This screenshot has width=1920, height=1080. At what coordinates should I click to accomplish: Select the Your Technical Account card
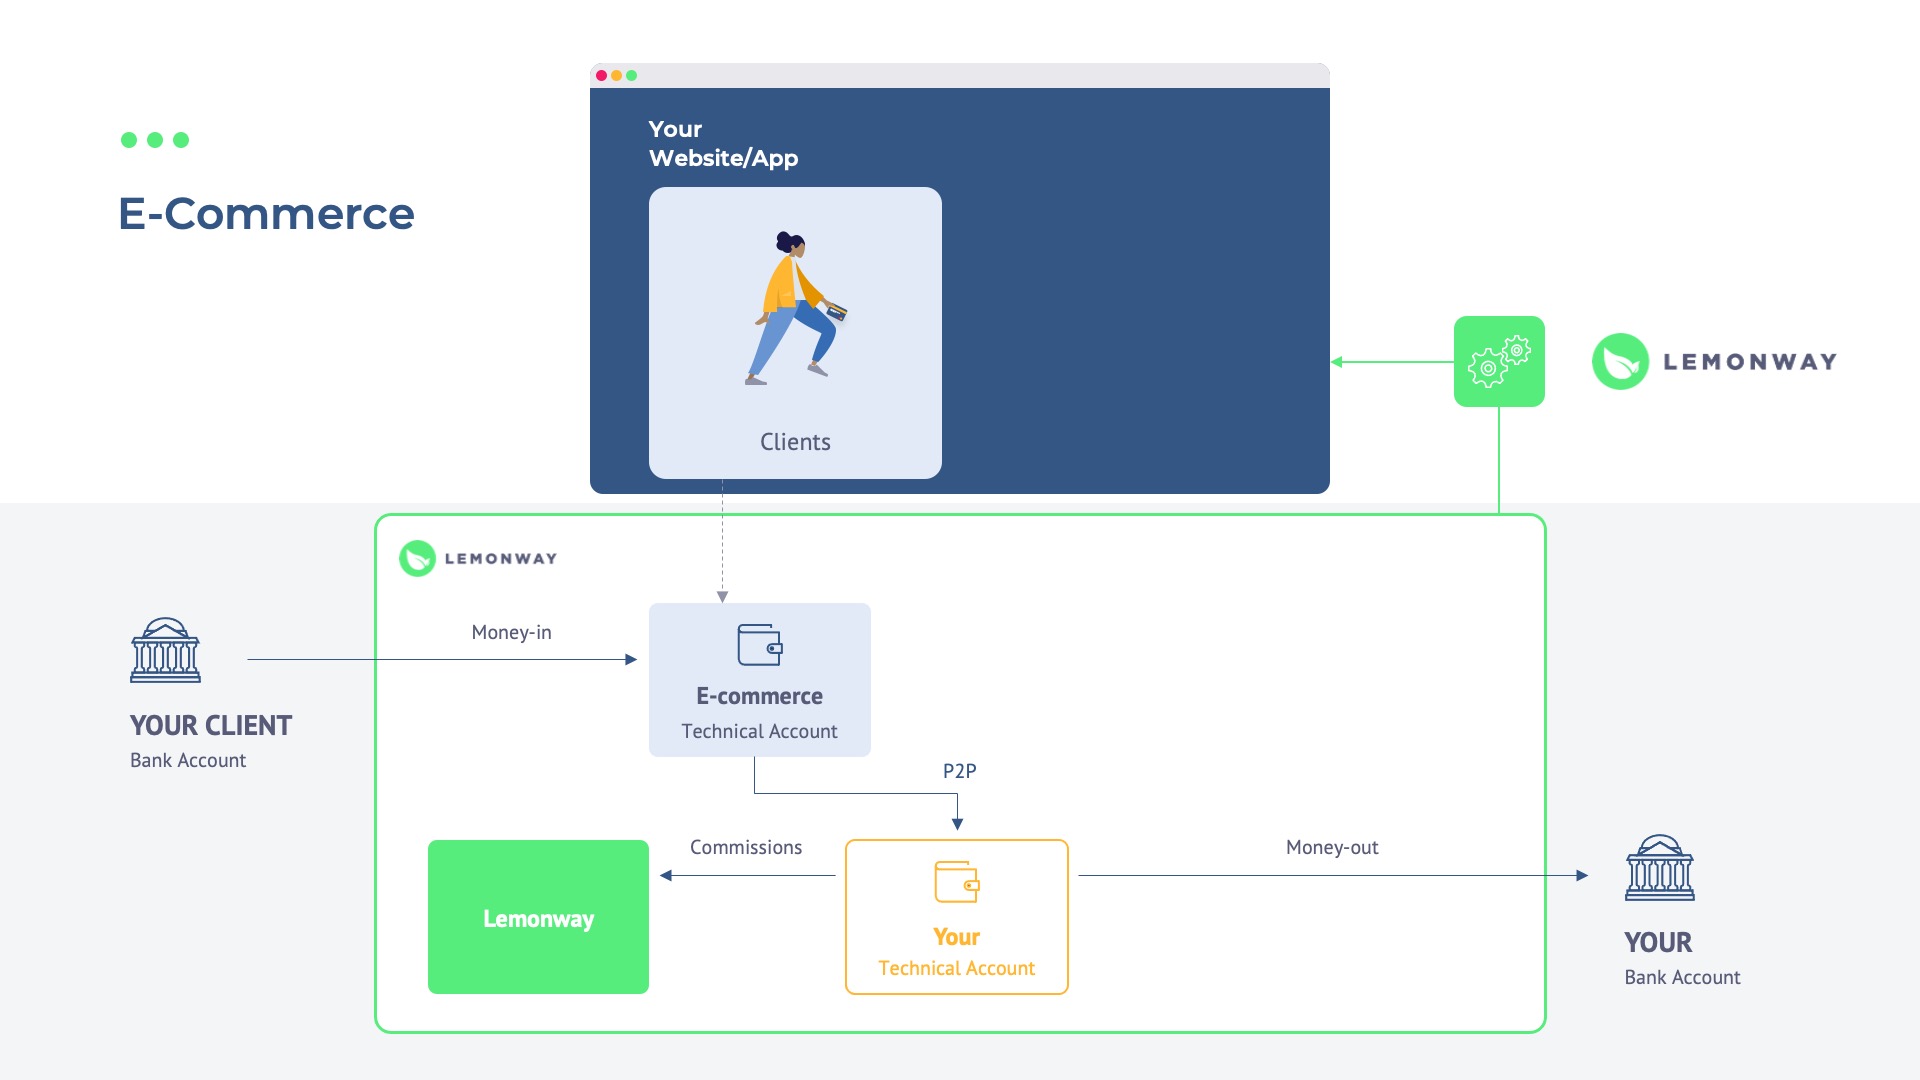click(957, 917)
